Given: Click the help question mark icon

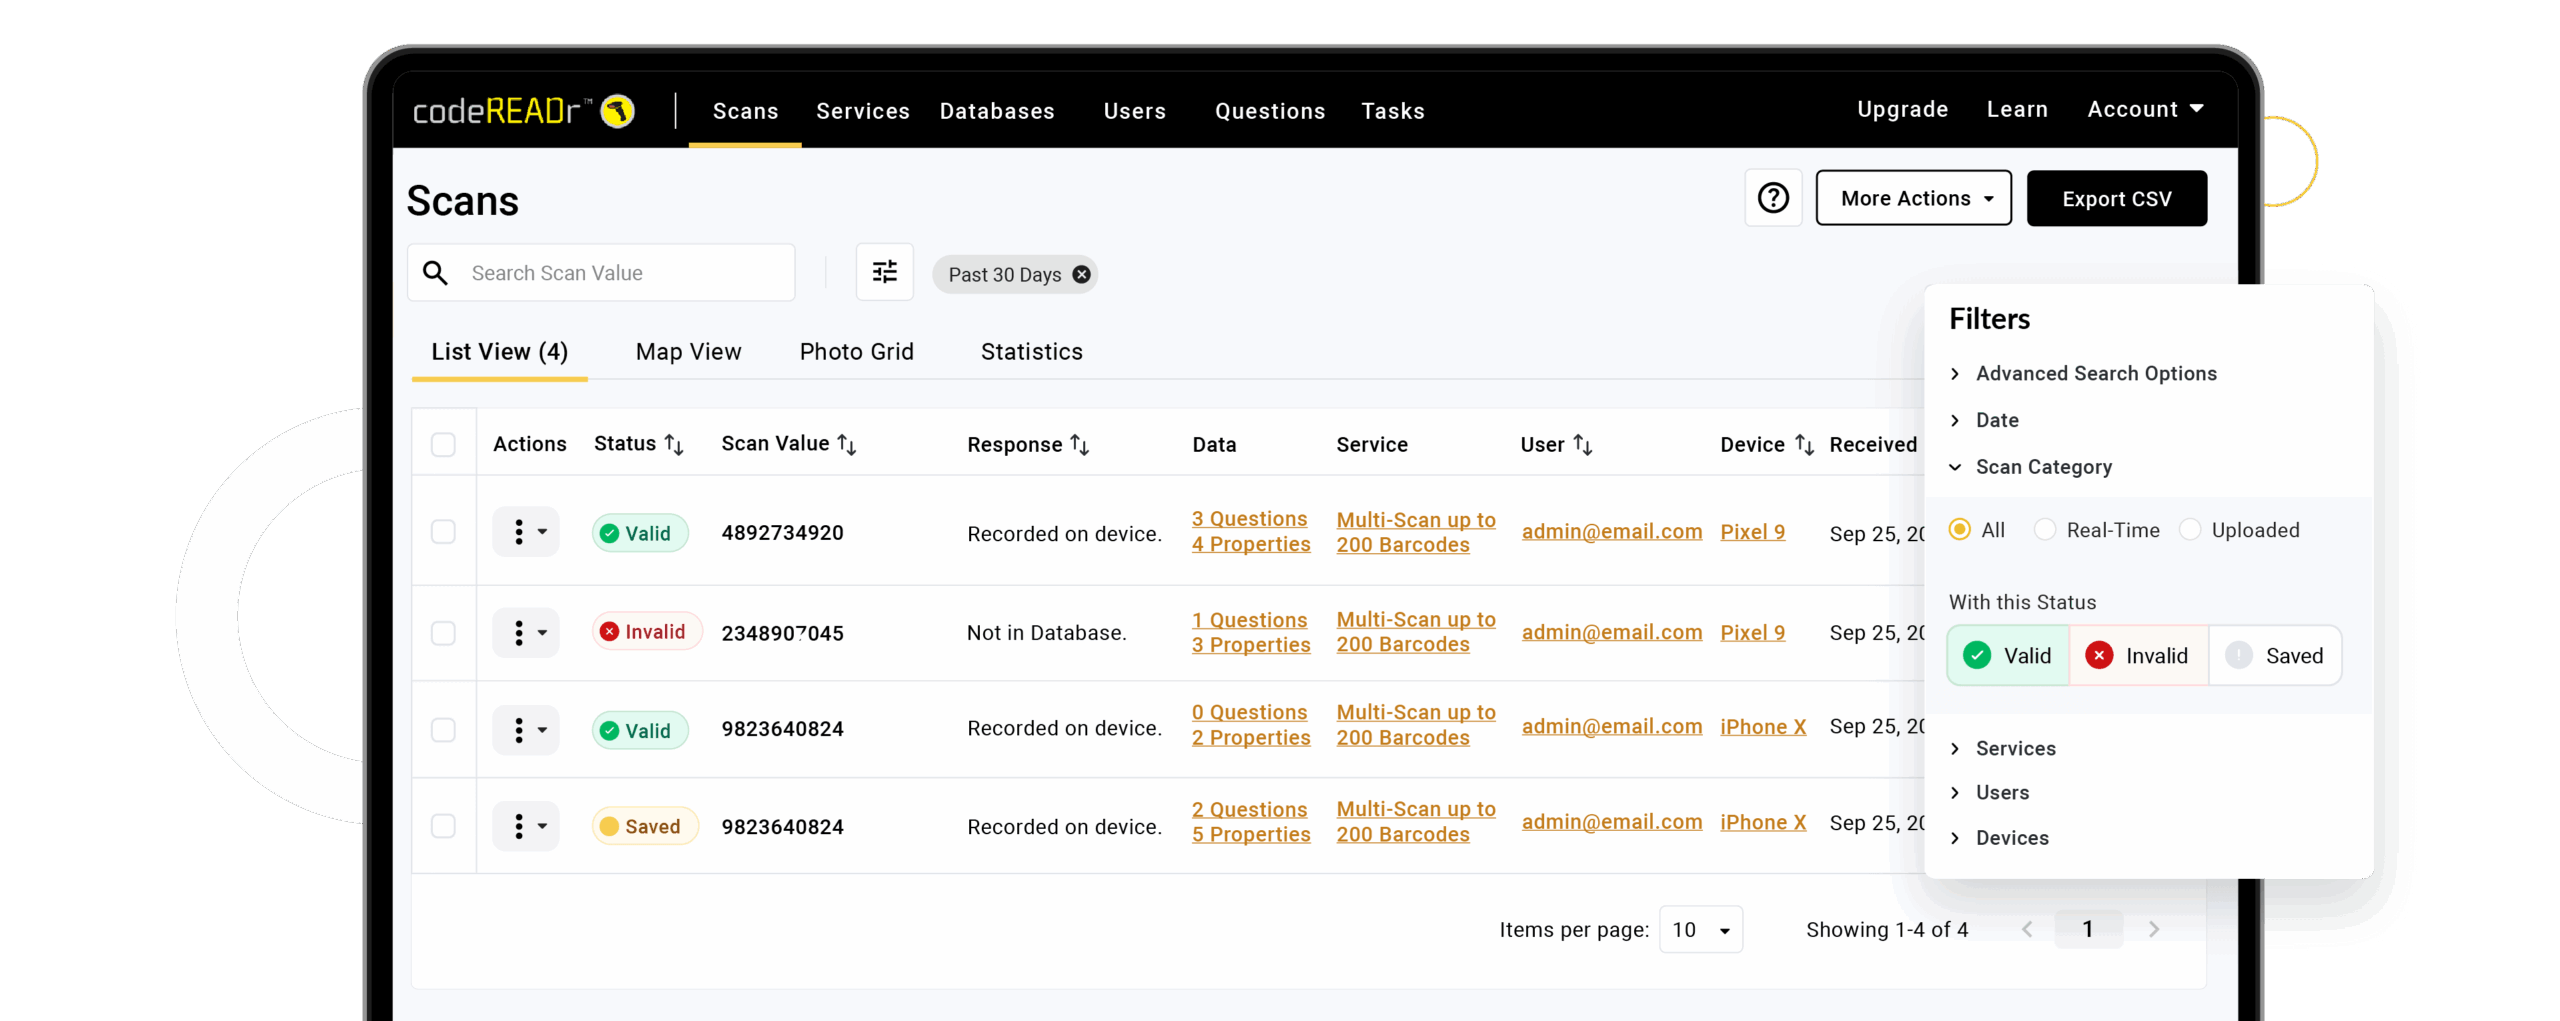Looking at the screenshot, I should click(x=1773, y=198).
